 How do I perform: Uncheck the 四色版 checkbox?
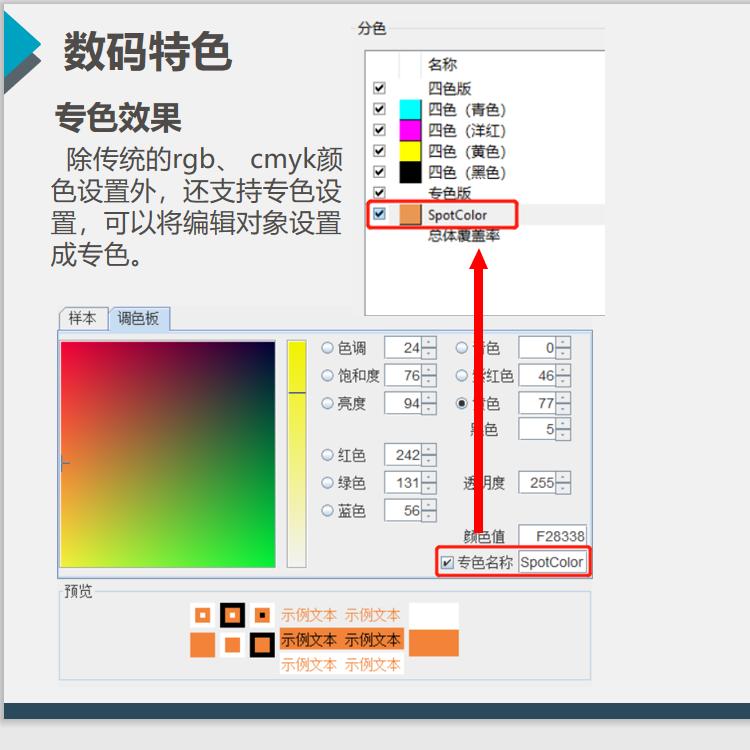pyautogui.click(x=379, y=89)
